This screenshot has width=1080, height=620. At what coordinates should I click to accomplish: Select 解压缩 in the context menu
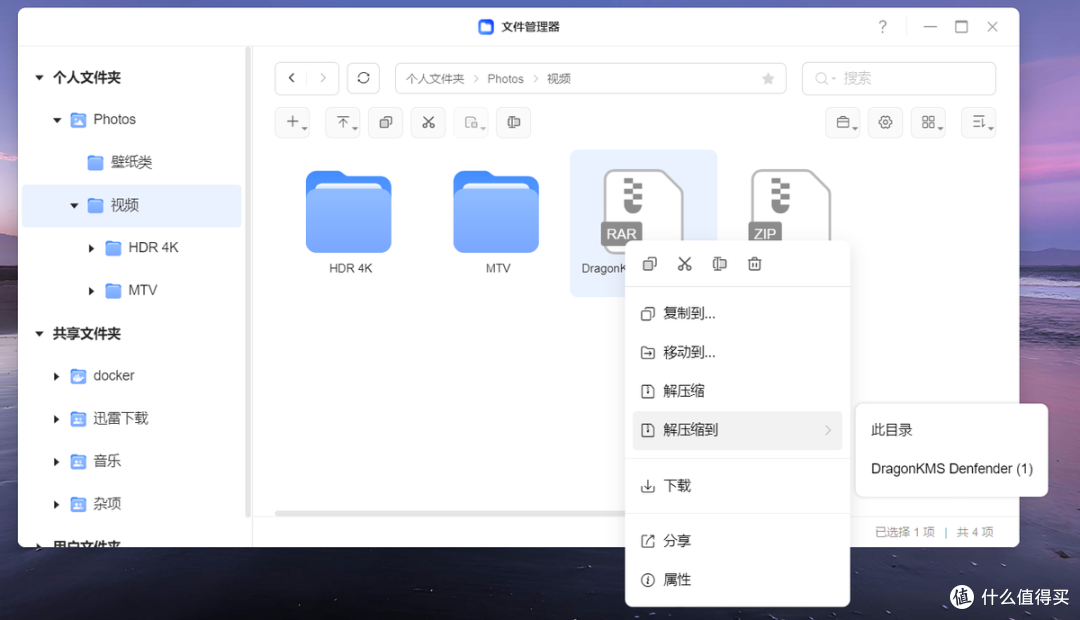737,391
